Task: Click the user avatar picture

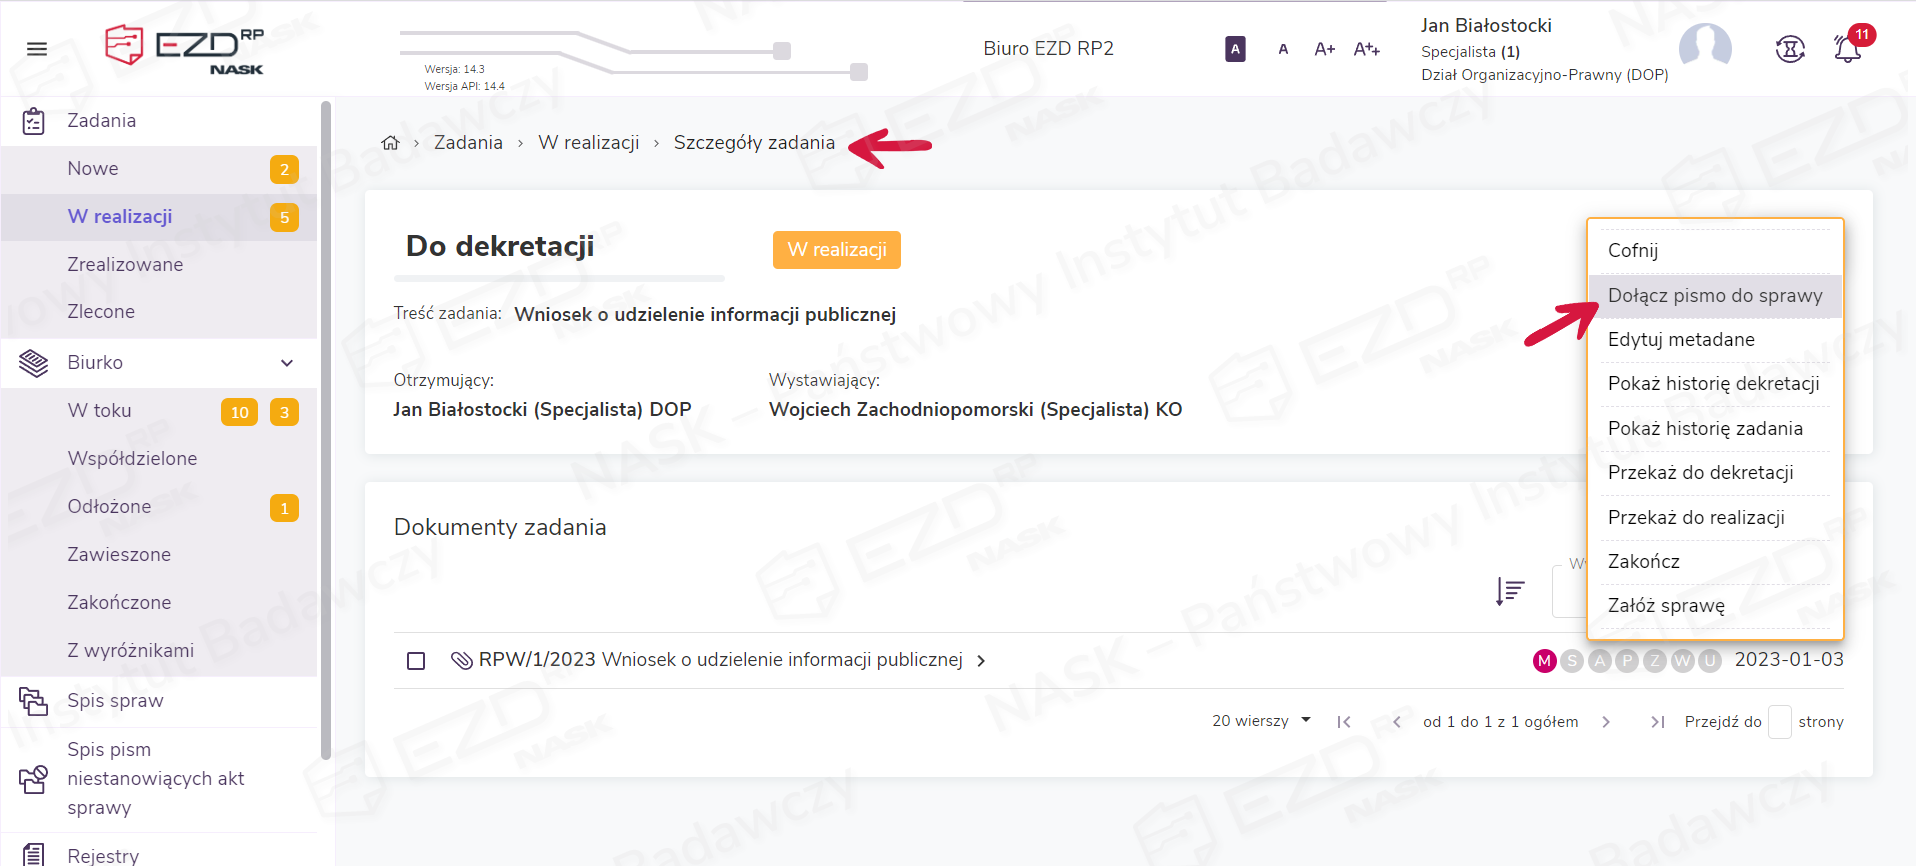Action: click(x=1705, y=47)
